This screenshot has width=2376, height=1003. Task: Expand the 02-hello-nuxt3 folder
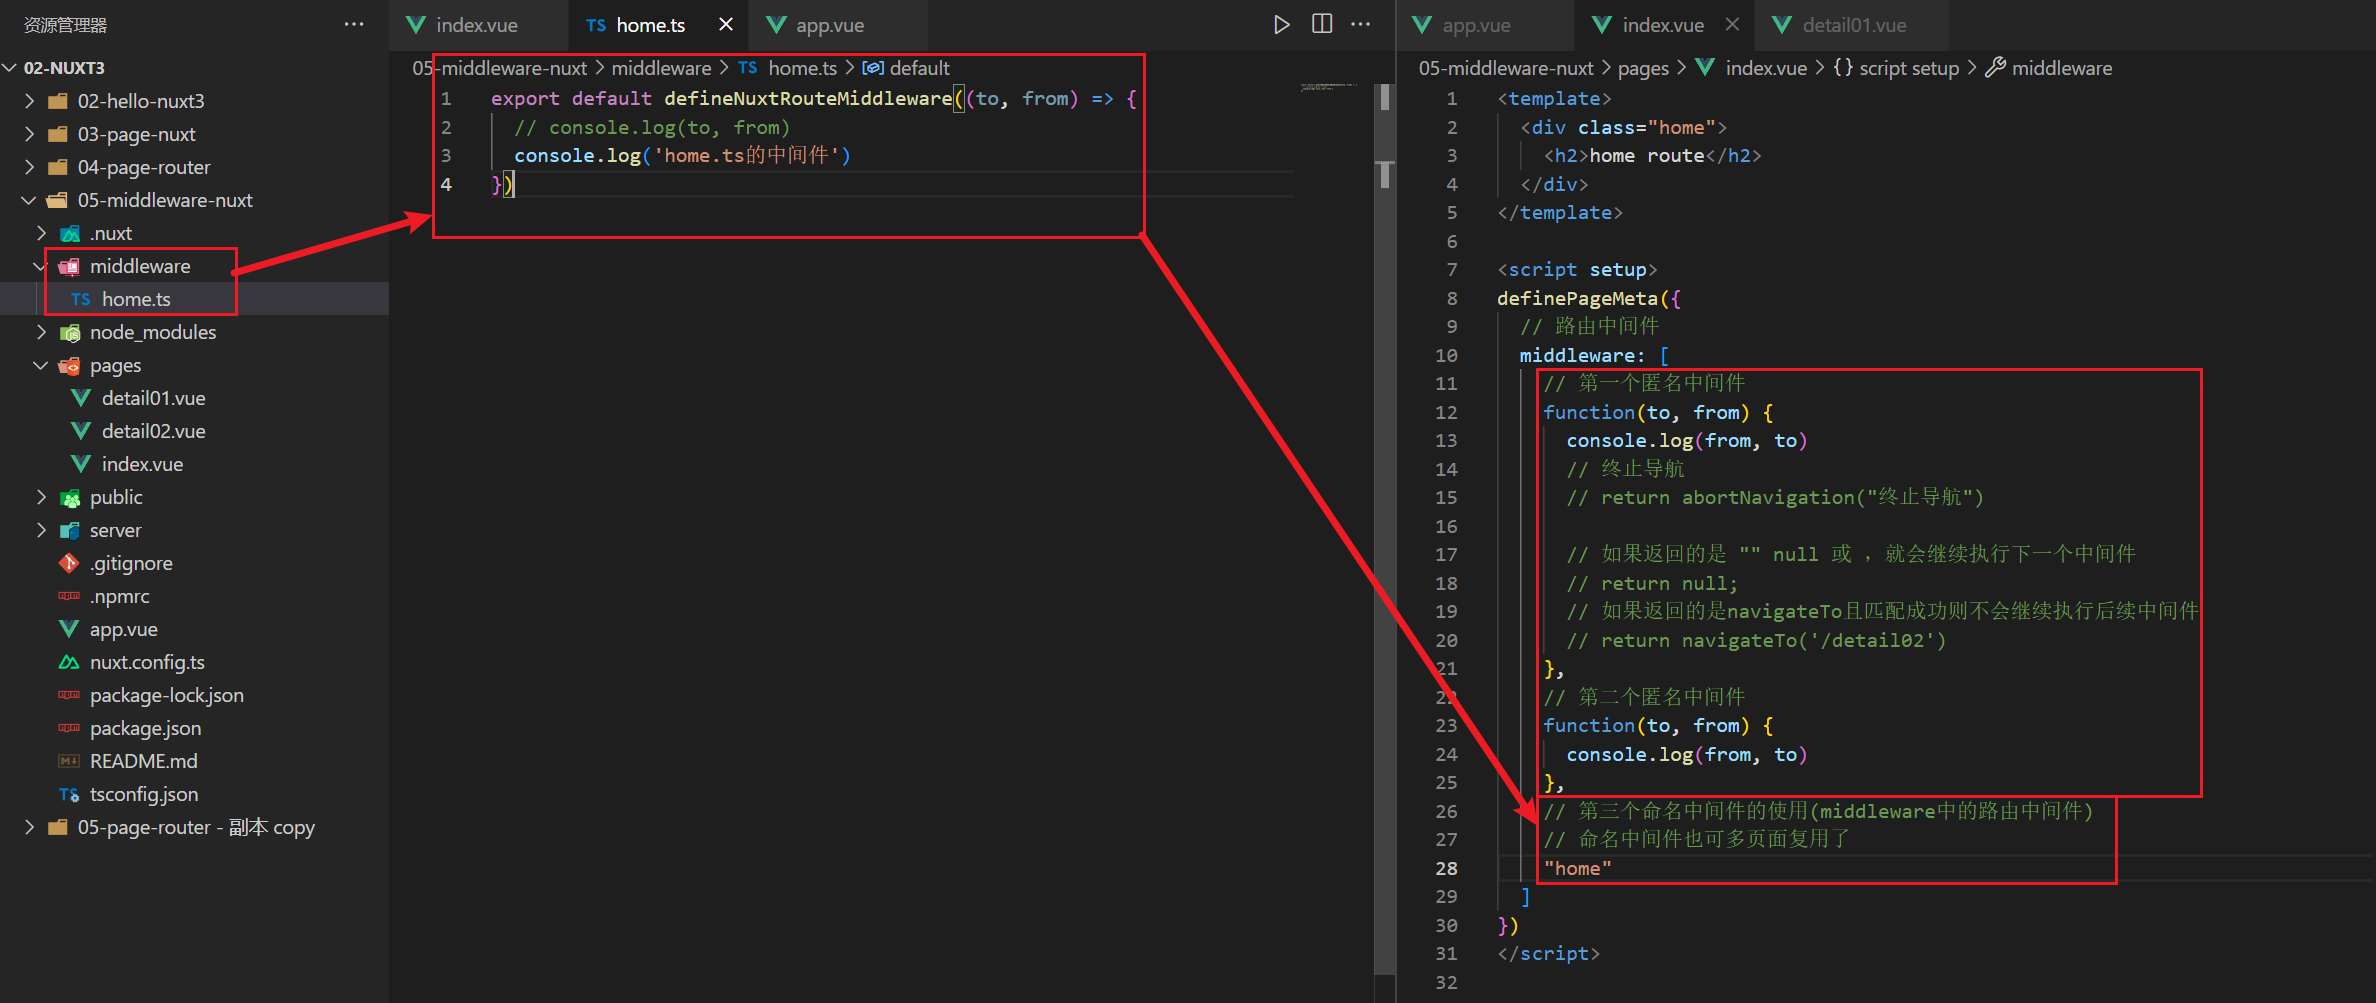coord(29,101)
